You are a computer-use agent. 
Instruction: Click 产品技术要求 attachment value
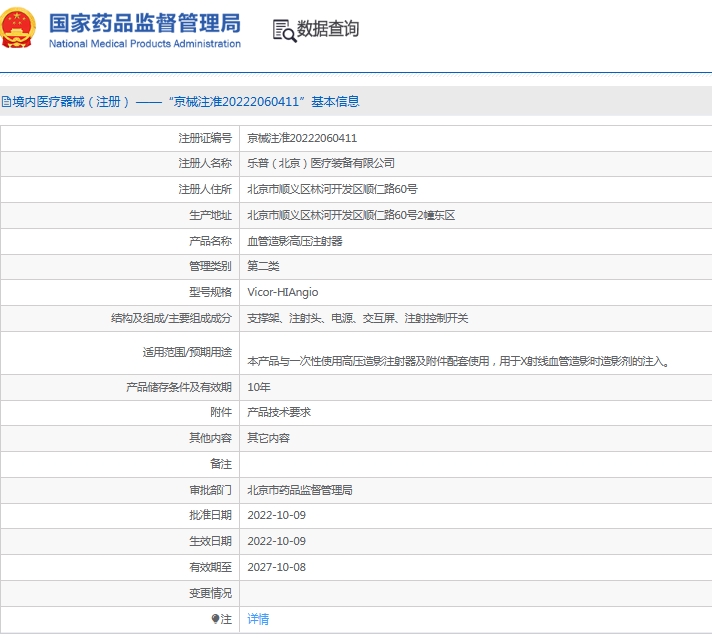coord(279,412)
